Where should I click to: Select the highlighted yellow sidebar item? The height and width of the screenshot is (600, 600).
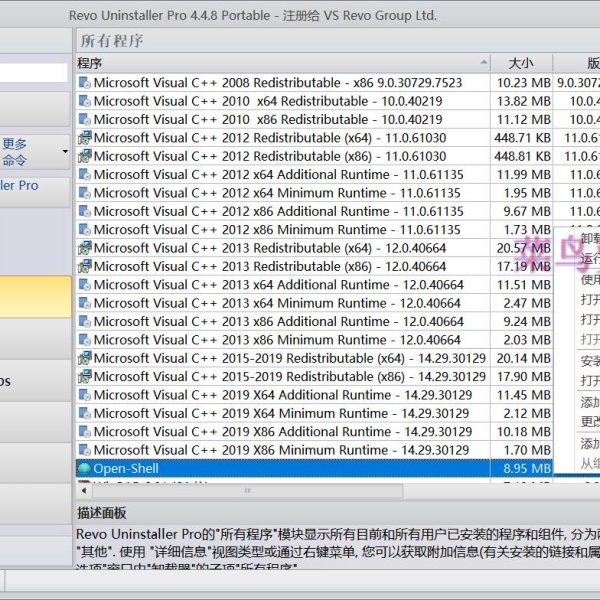pos(36,297)
